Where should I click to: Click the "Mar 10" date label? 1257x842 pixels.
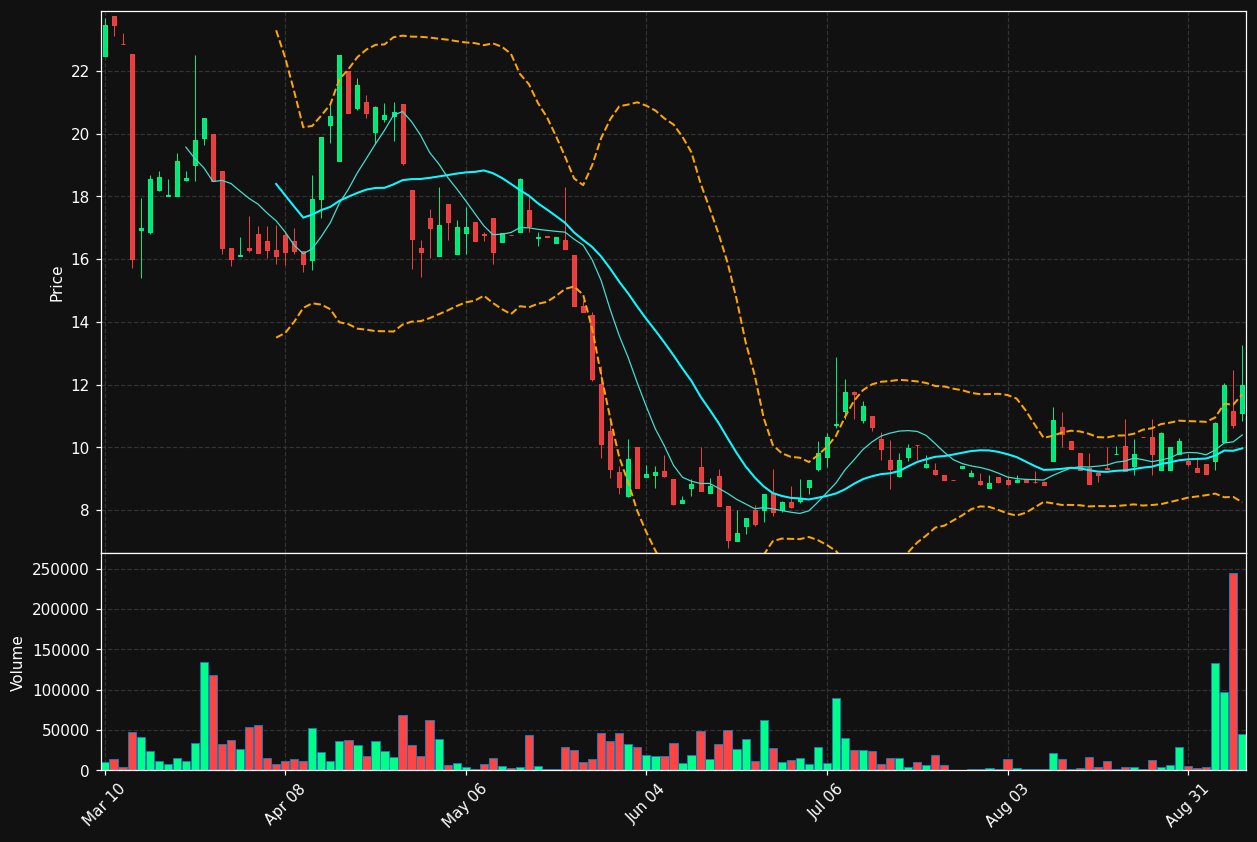(x=103, y=803)
